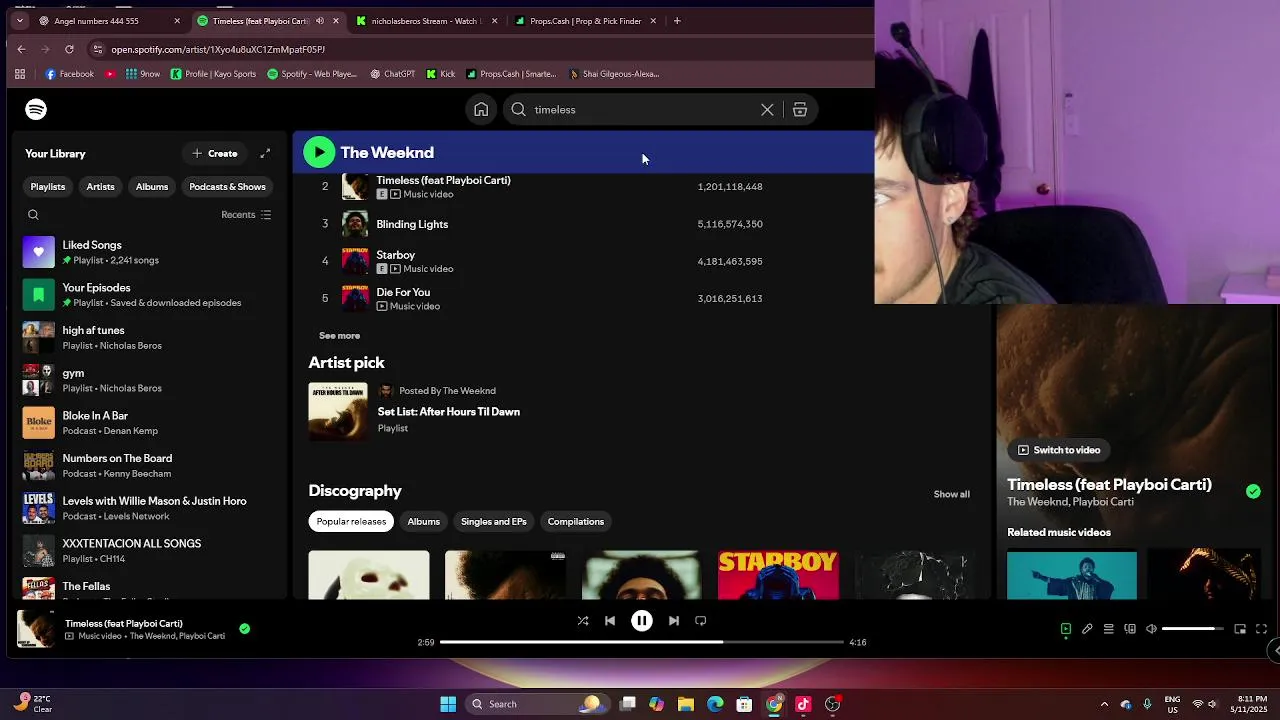Screen dimensions: 1280x720
Task: Open Your Episodes
Action: 148,295
